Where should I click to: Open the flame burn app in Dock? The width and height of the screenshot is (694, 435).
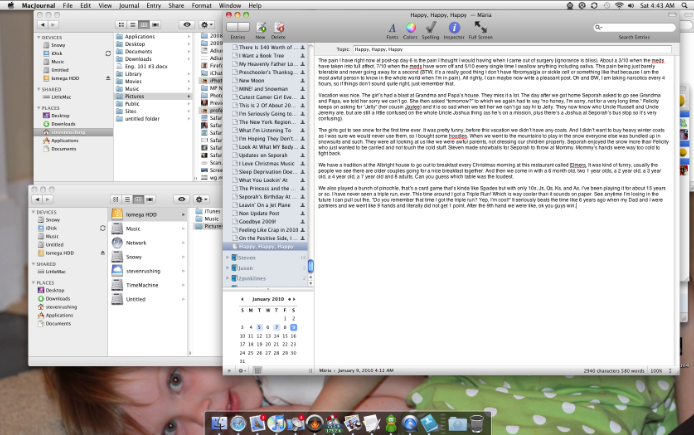pos(315,424)
